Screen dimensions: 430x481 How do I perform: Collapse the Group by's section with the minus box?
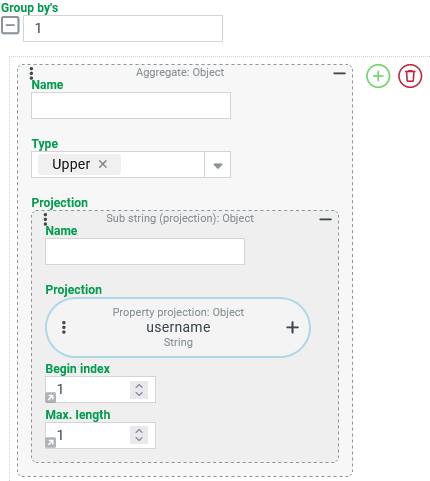(x=10, y=25)
